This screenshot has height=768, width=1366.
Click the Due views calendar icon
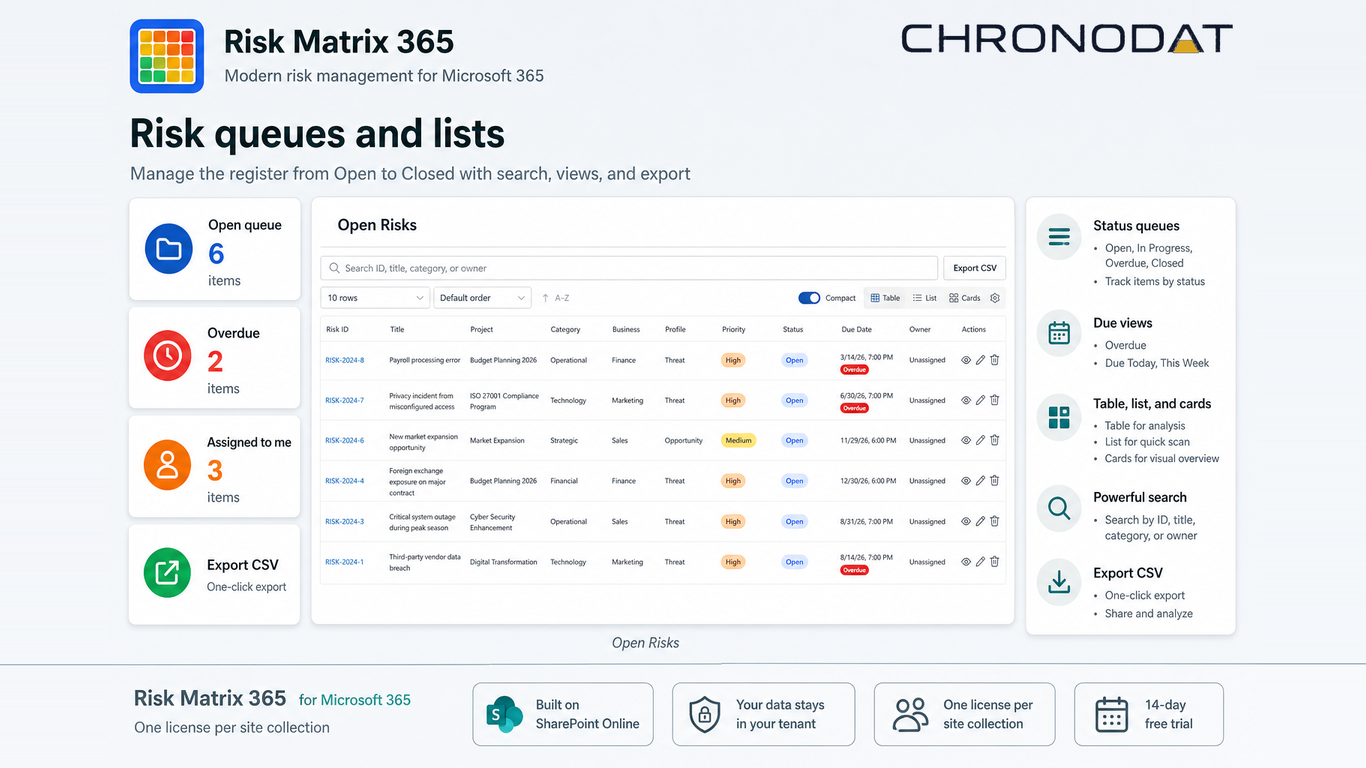1059,333
